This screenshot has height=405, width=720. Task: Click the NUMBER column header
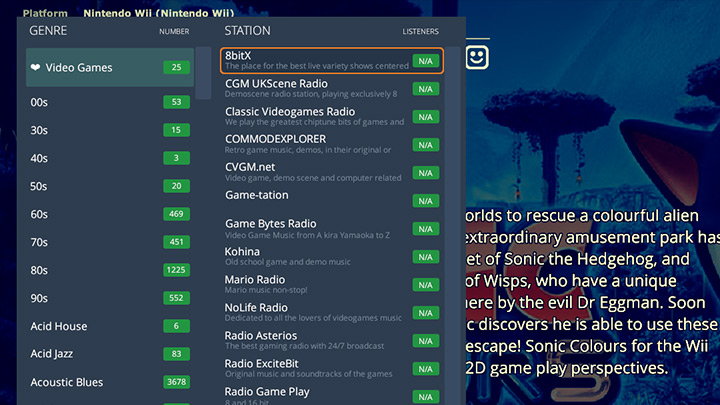(174, 32)
